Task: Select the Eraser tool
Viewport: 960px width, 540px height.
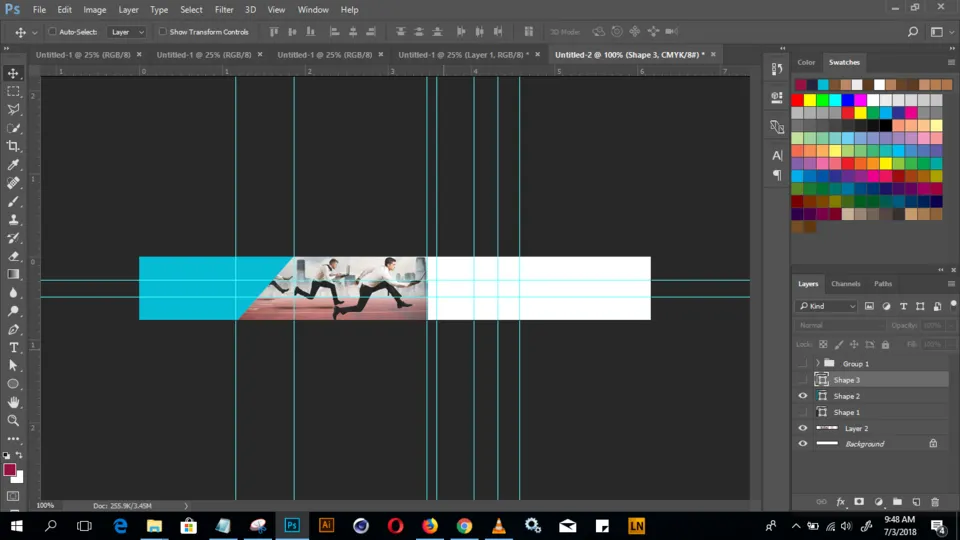Action: pyautogui.click(x=13, y=257)
